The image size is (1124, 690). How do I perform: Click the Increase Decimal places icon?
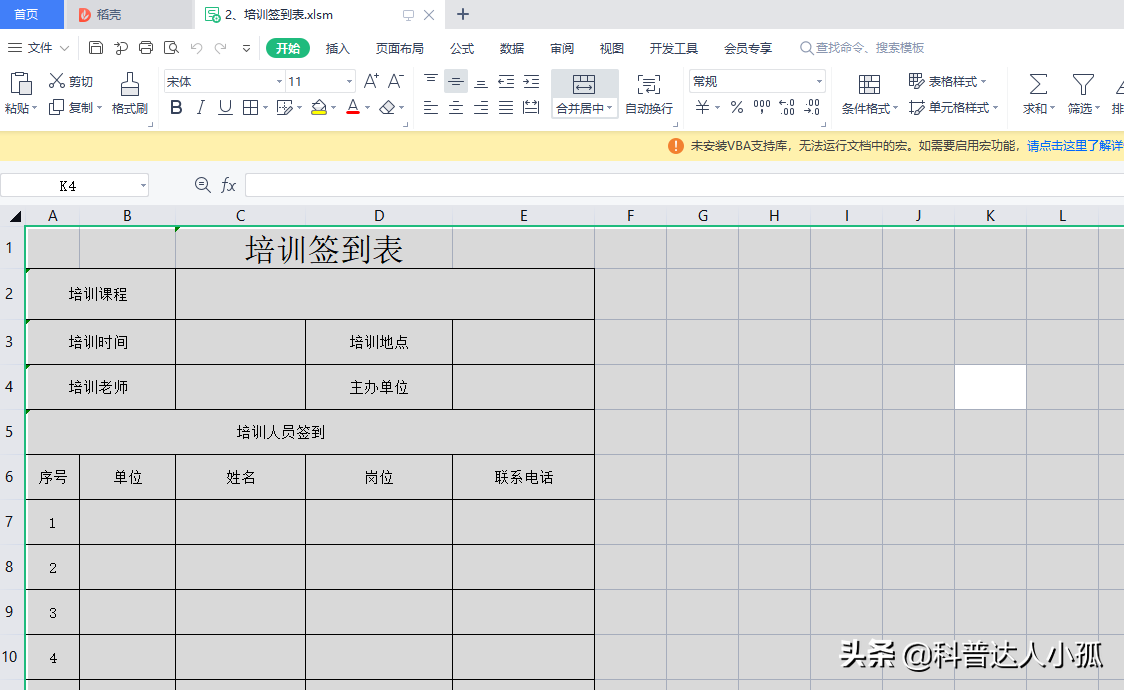787,107
